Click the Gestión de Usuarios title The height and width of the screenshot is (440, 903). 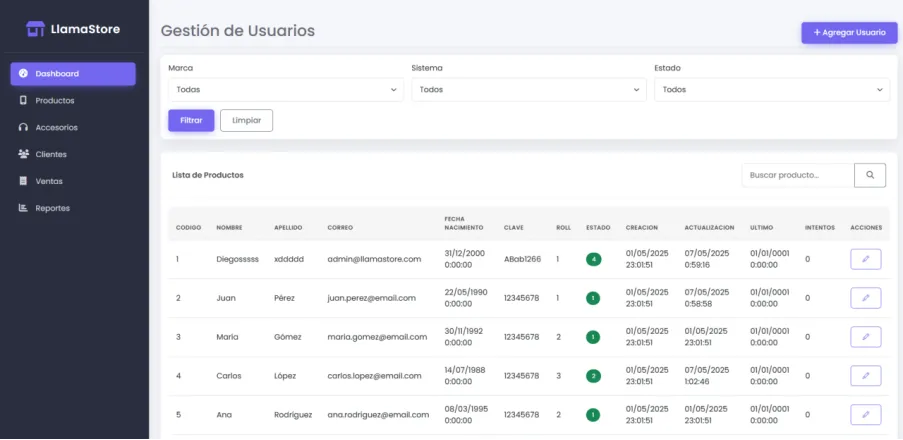[x=238, y=31]
